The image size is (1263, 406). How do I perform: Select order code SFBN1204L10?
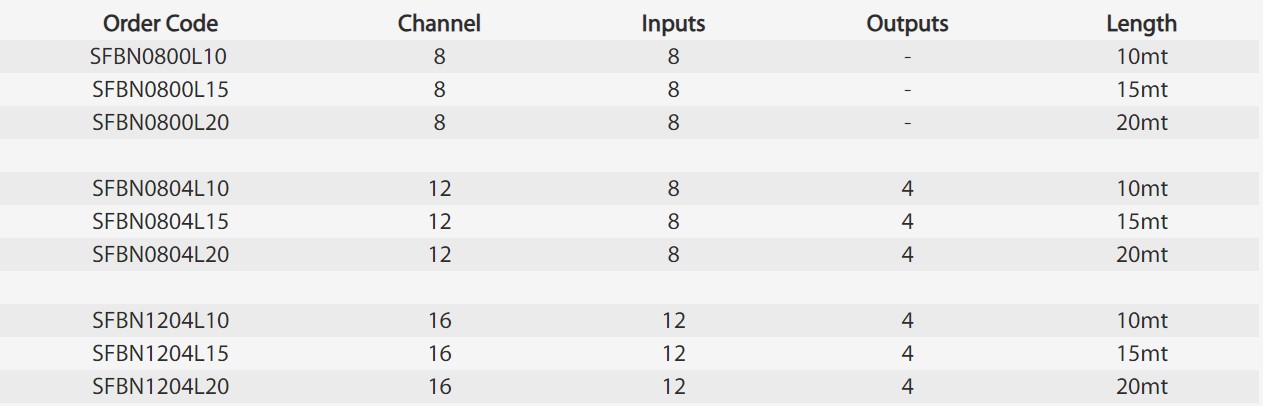pyautogui.click(x=160, y=320)
